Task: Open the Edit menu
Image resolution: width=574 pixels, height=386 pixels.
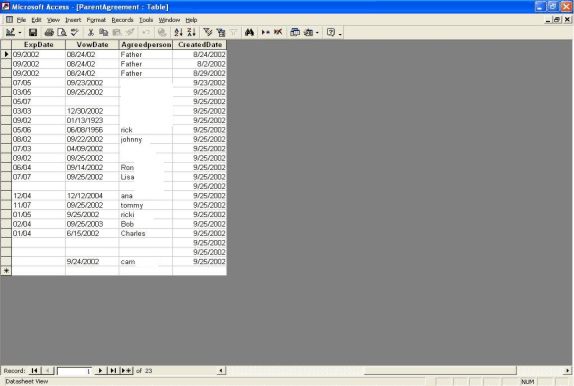Action: pyautogui.click(x=36, y=20)
